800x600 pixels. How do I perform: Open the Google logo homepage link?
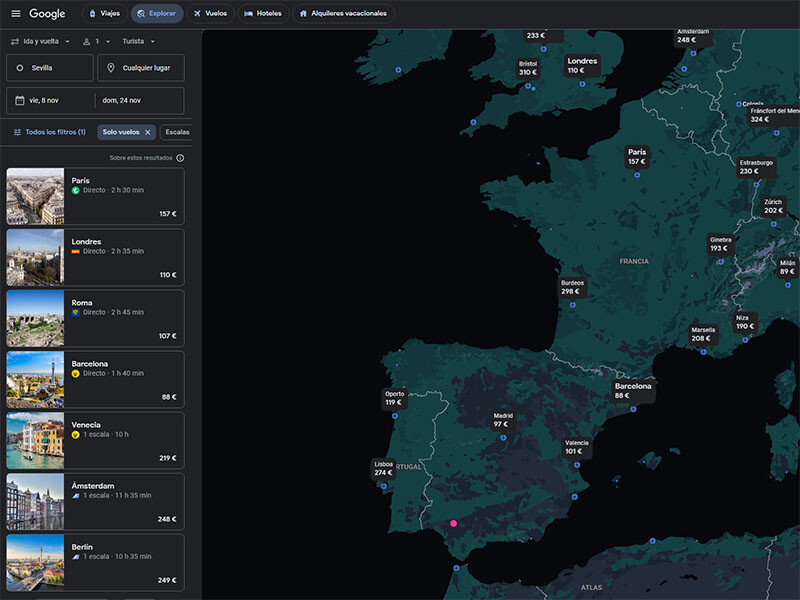click(x=47, y=14)
